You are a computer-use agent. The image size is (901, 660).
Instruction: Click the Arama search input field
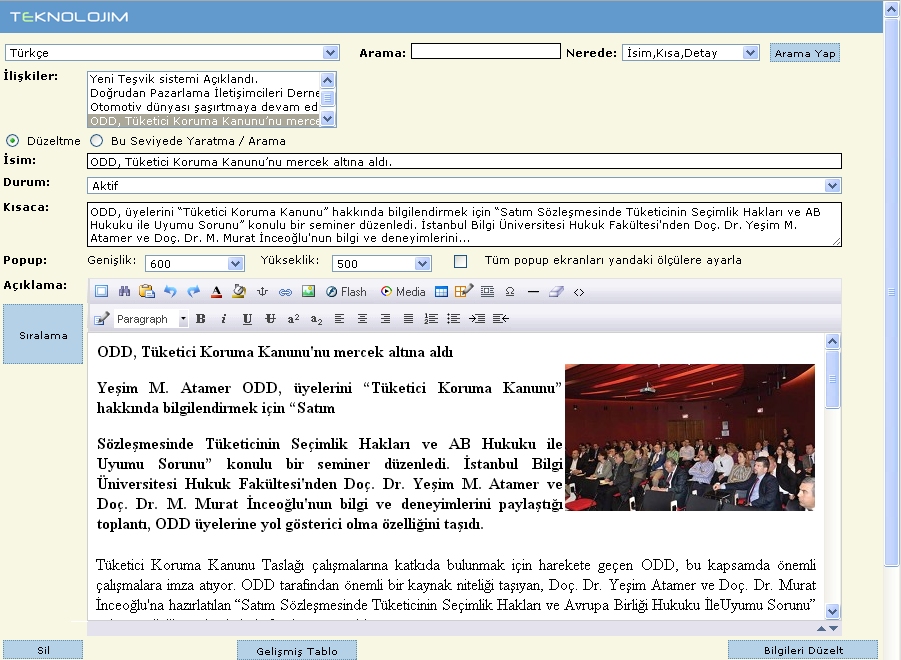pyautogui.click(x=486, y=51)
